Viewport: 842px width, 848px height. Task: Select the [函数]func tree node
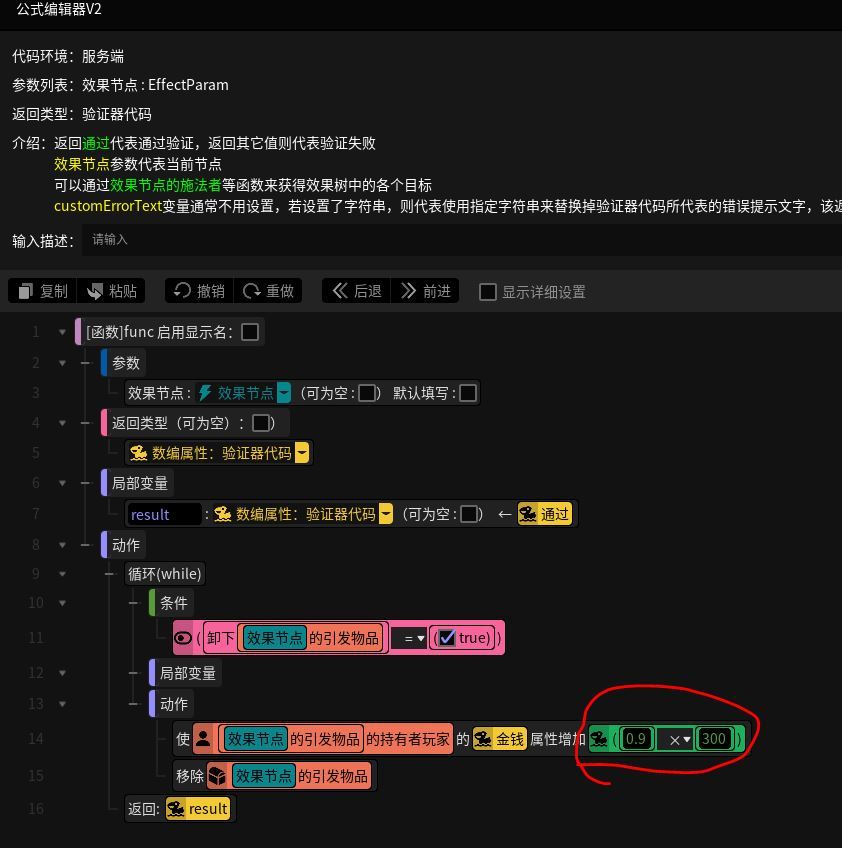[169, 332]
